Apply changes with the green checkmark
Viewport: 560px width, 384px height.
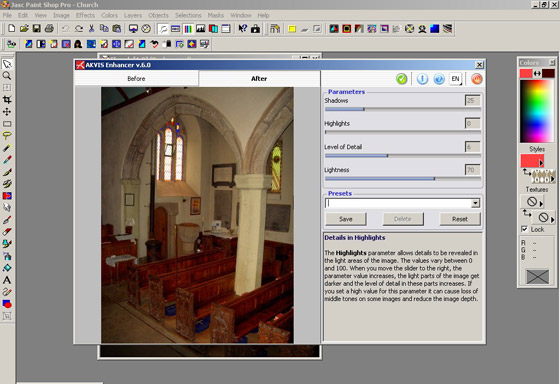click(x=402, y=79)
